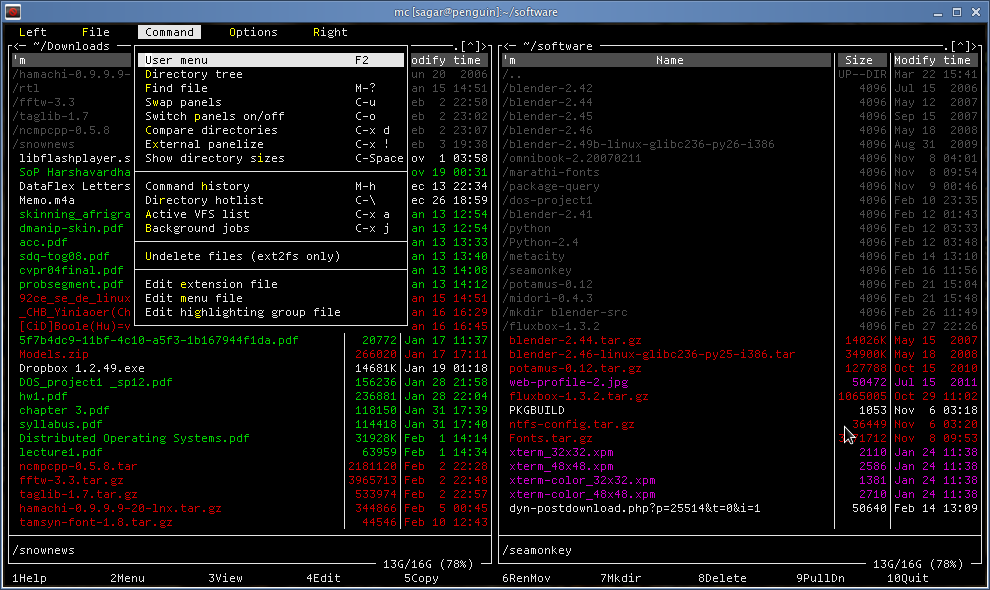The image size is (990, 590).
Task: Open Directory hotlist entry
Action: click(x=271, y=200)
